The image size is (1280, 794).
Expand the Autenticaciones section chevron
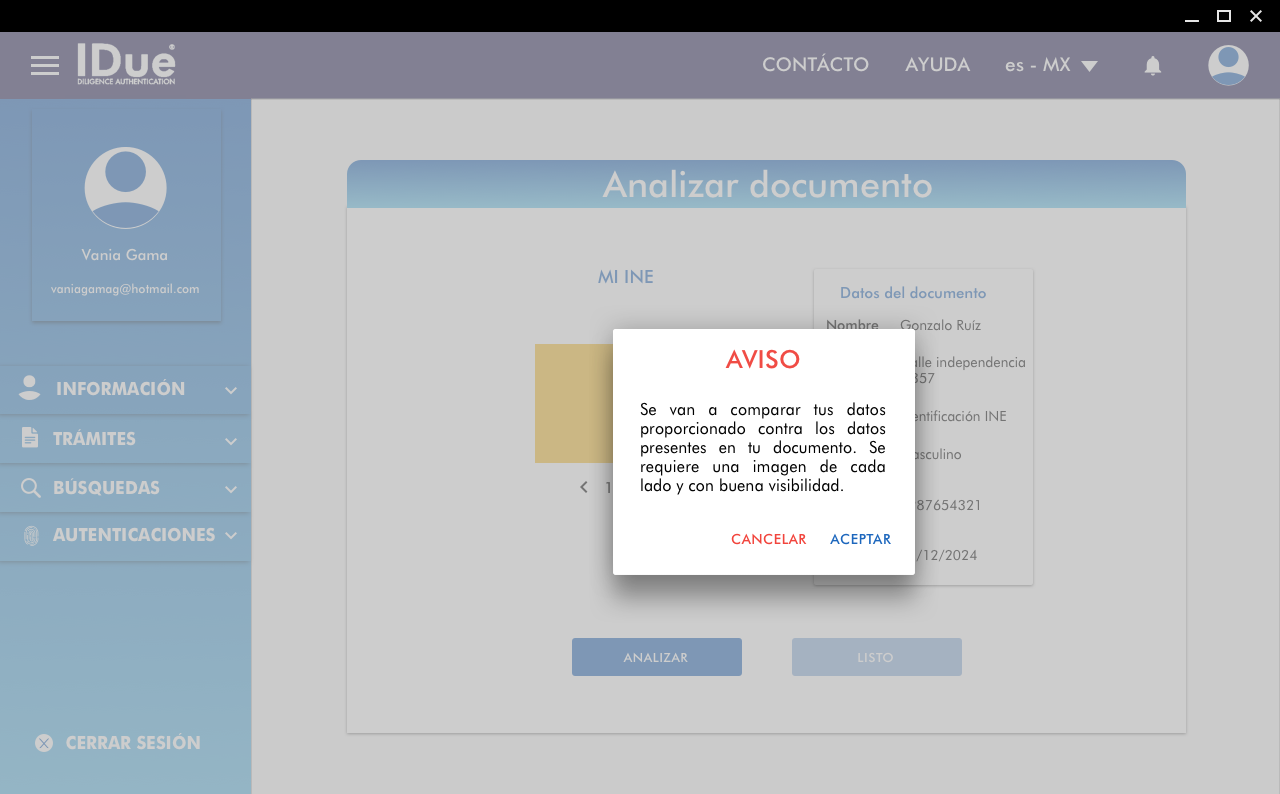tap(231, 536)
